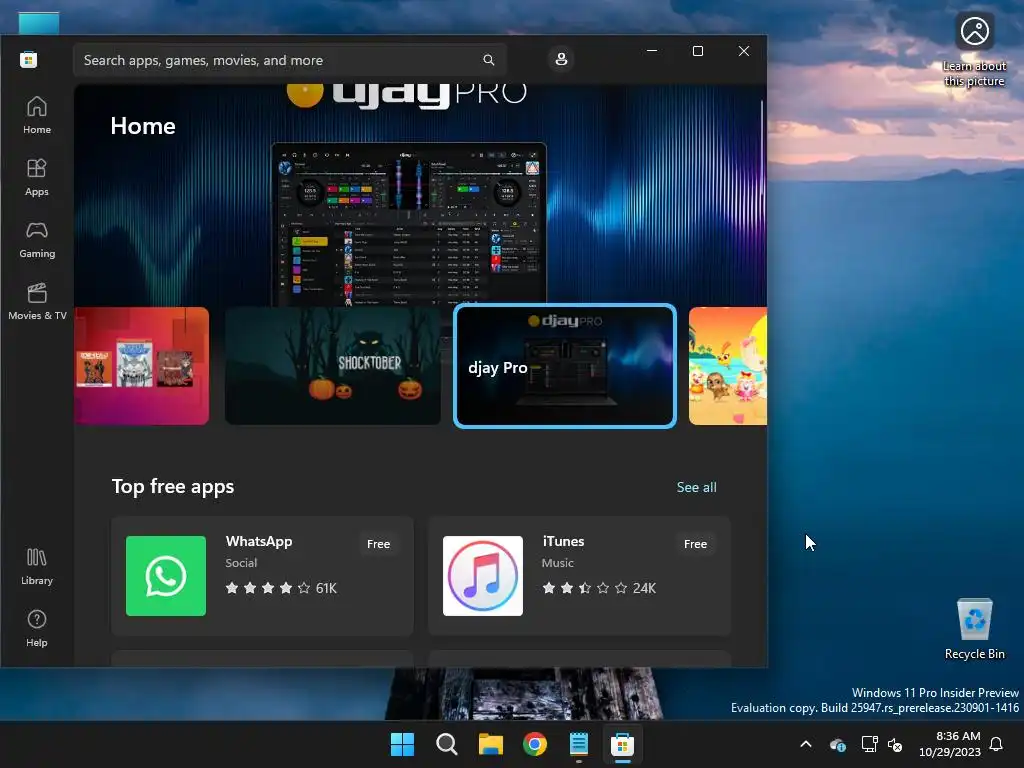Open the Home section in the sidebar
This screenshot has width=1024, height=768.
(37, 115)
